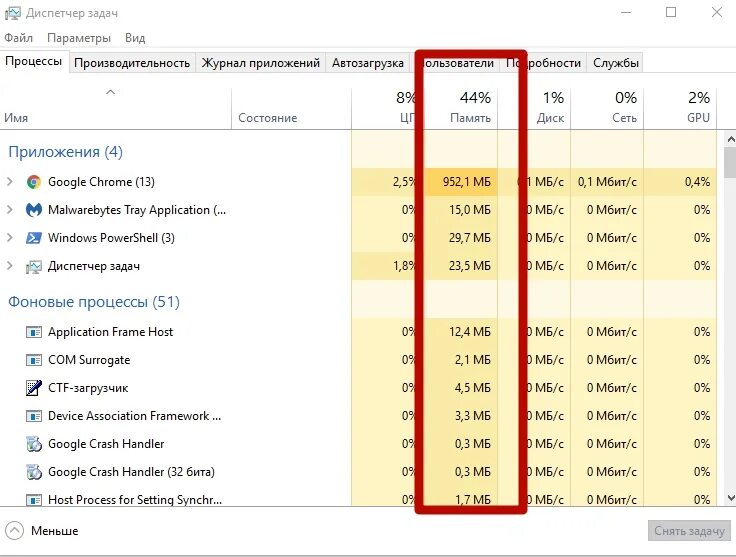Switch to the Подробности tab
Image resolution: width=736 pixels, height=557 pixels.
(x=543, y=63)
